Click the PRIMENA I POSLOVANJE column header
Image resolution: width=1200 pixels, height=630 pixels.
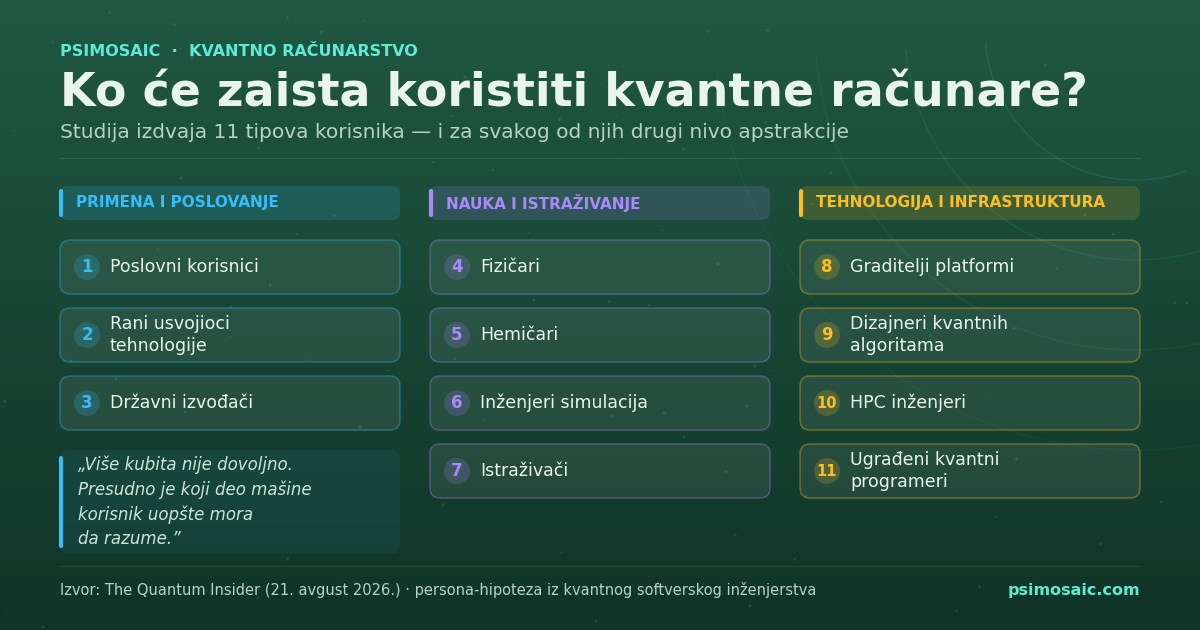(x=230, y=203)
